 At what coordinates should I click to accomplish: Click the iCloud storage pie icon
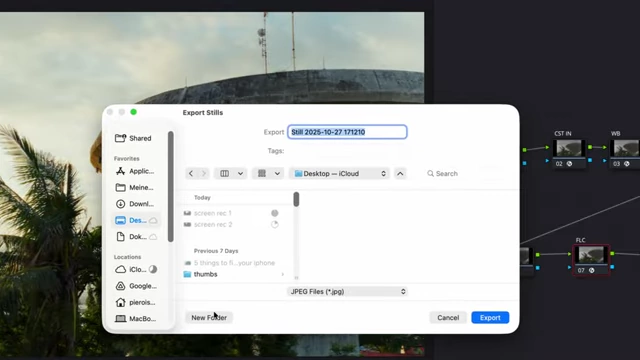(x=153, y=269)
